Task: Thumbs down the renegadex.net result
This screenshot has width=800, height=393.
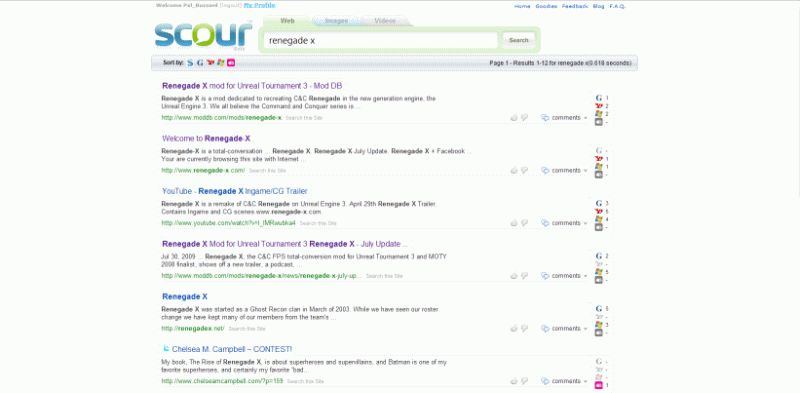Action: pos(524,329)
